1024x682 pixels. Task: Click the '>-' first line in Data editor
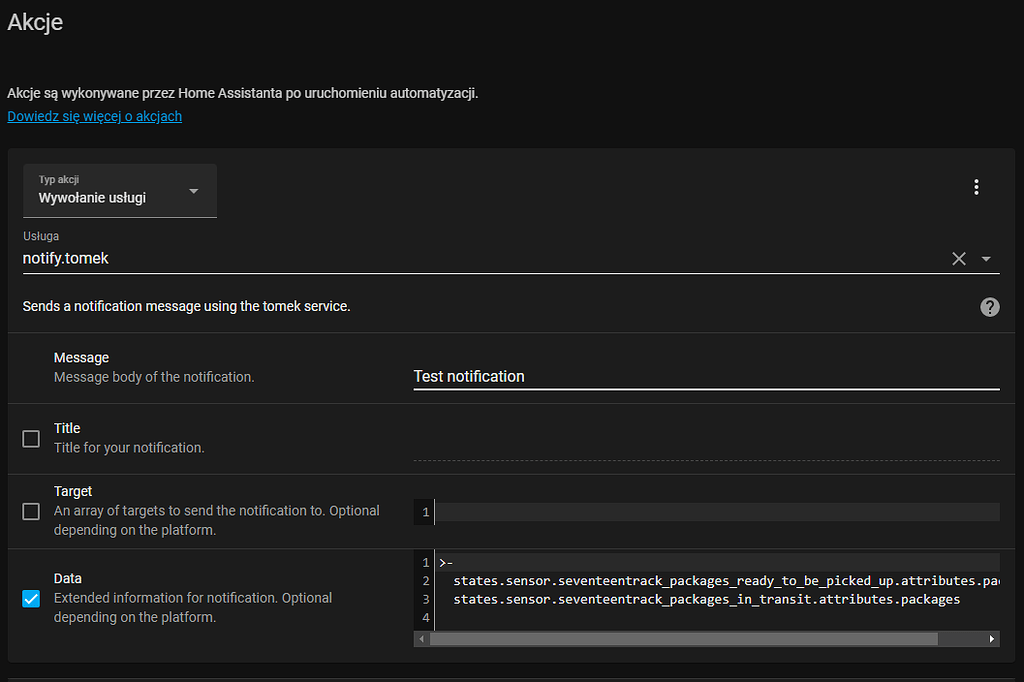click(446, 562)
